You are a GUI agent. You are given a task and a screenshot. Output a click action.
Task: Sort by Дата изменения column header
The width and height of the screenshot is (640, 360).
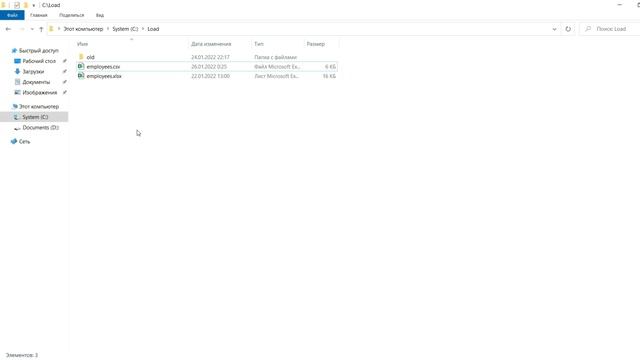211,44
